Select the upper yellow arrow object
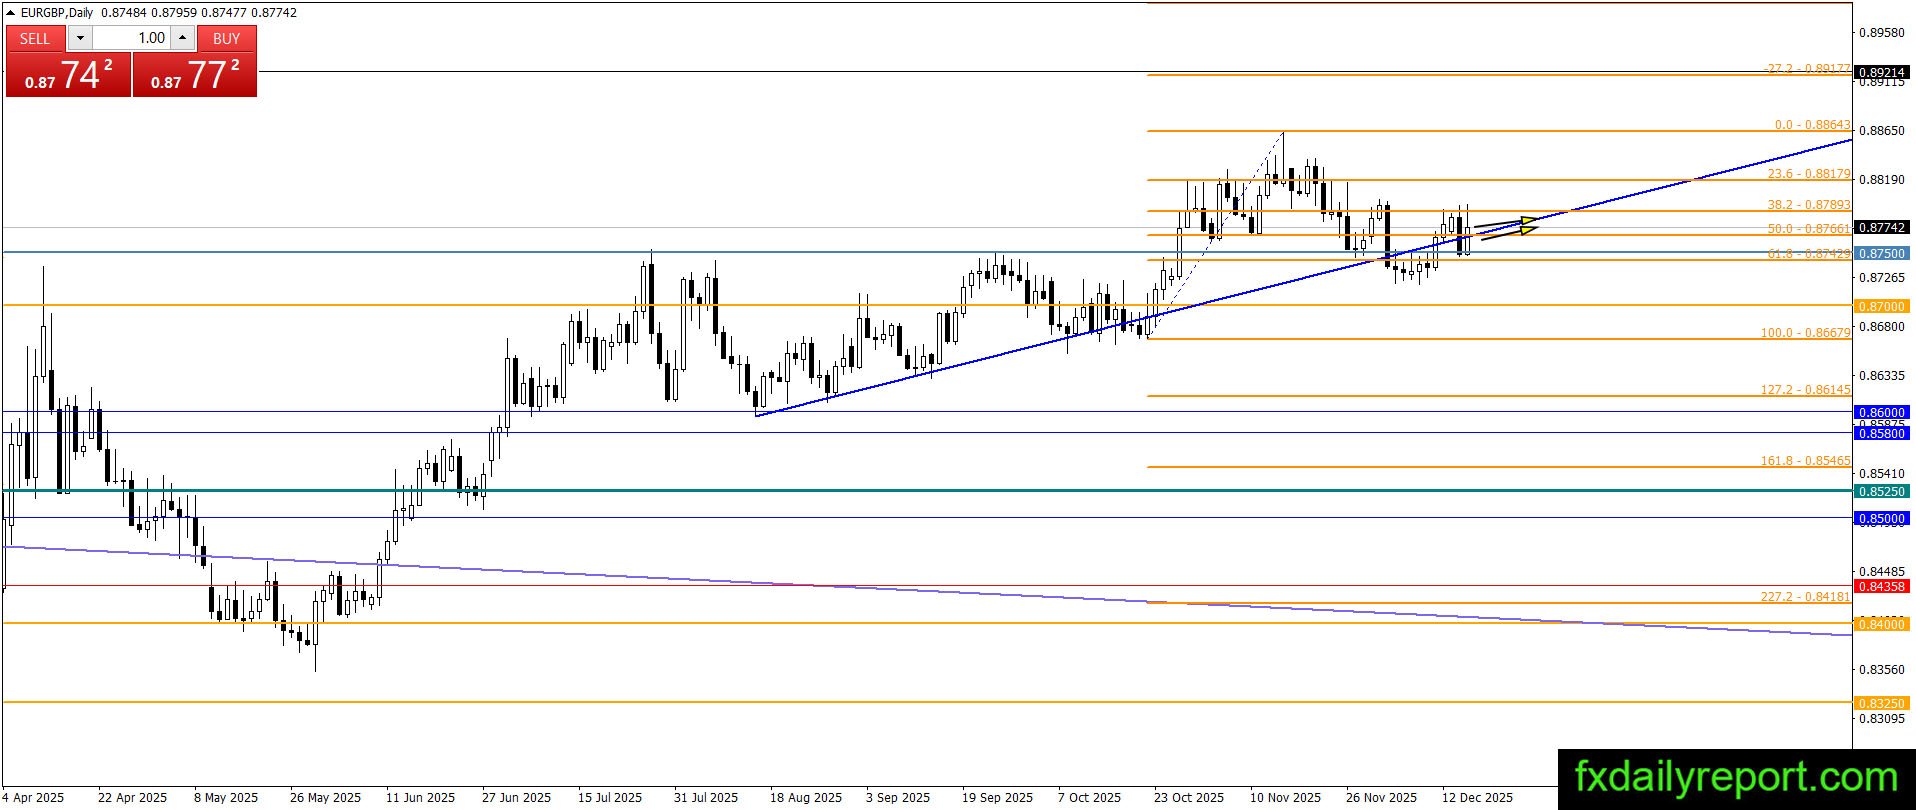The height and width of the screenshot is (810, 1916). 1506,222
